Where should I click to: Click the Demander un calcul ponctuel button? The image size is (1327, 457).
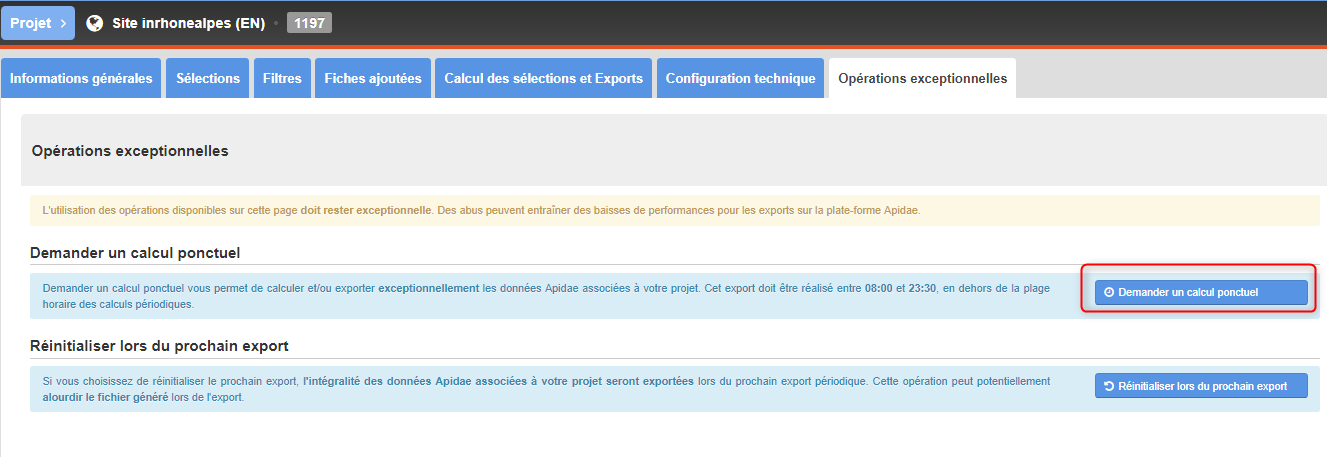coord(1201,292)
